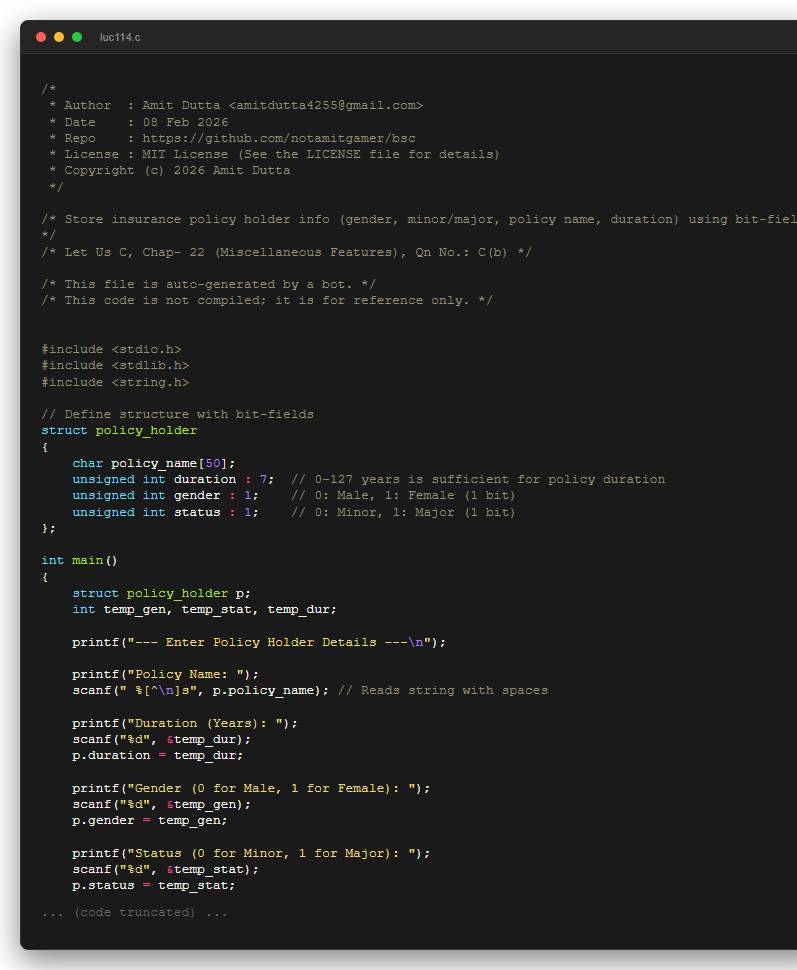Screen dimensions: 797x970
Task: Click the printf 'Gender (0 for Male...' line
Action: click(x=251, y=788)
